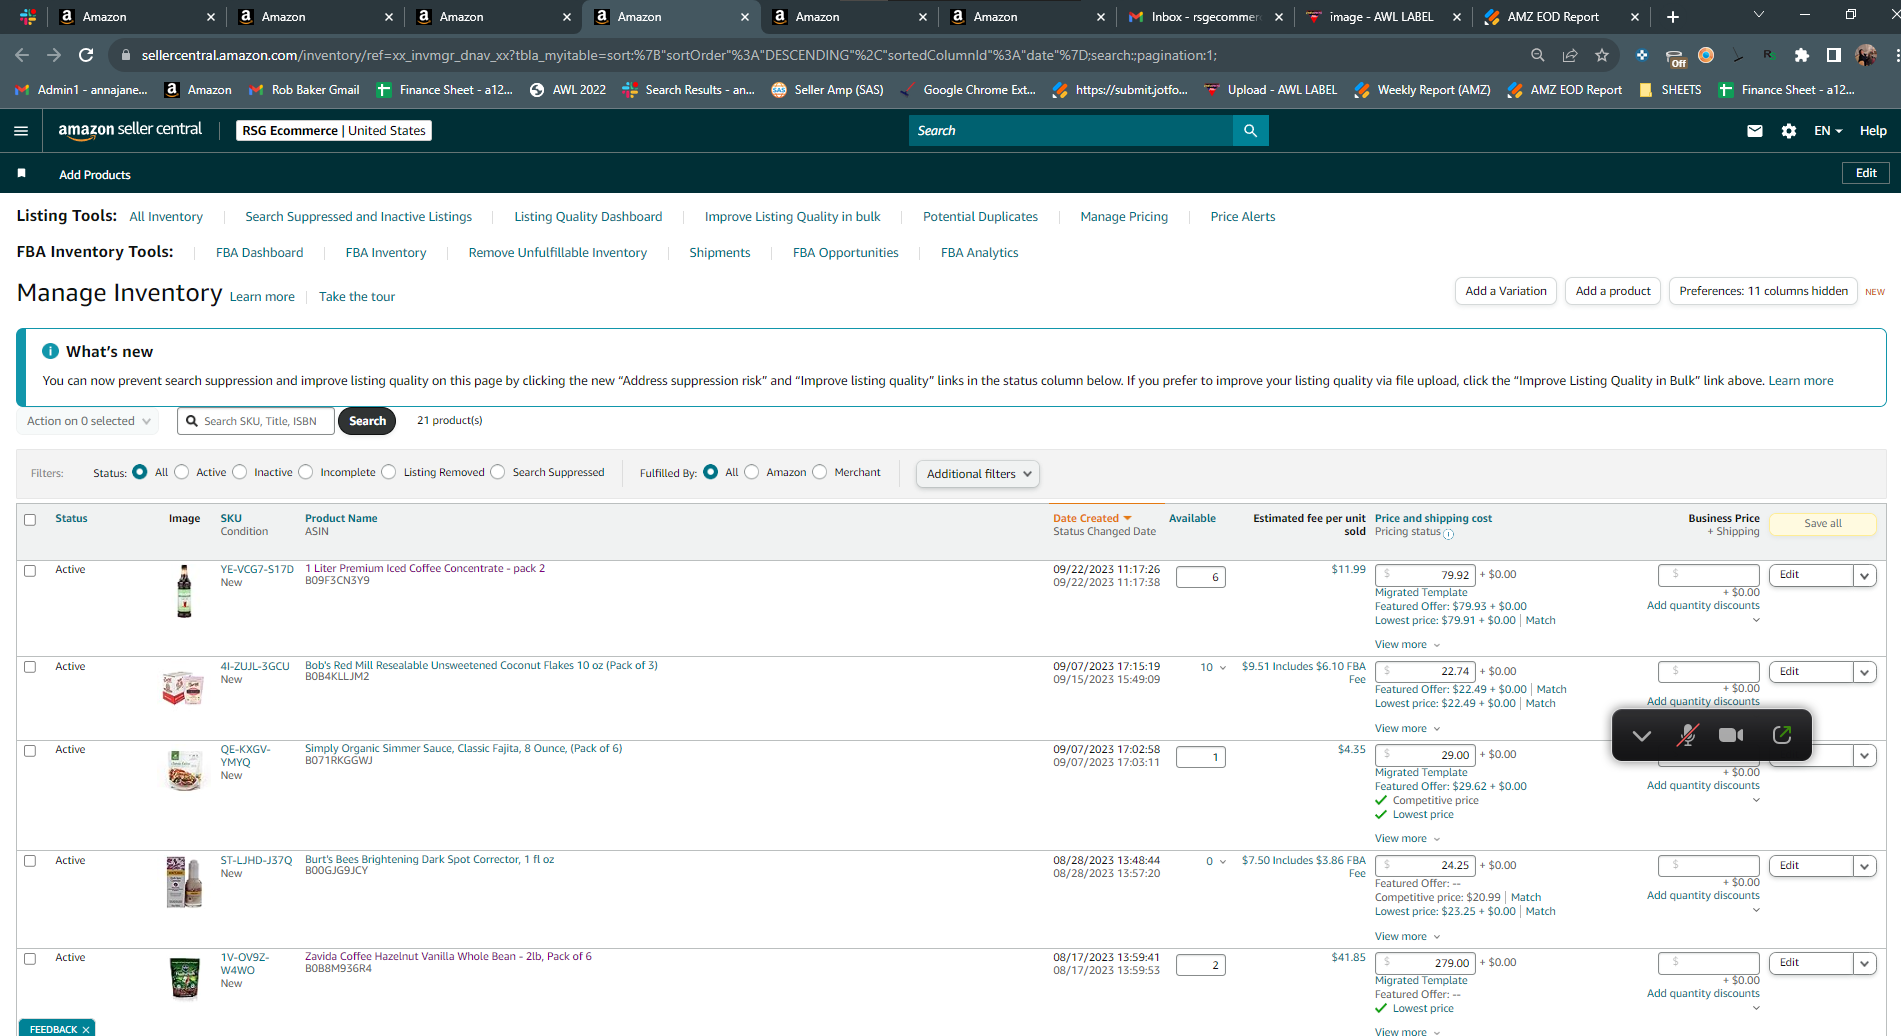The width and height of the screenshot is (1901, 1036).
Task: Click the 79.92 price input field
Action: [1425, 575]
